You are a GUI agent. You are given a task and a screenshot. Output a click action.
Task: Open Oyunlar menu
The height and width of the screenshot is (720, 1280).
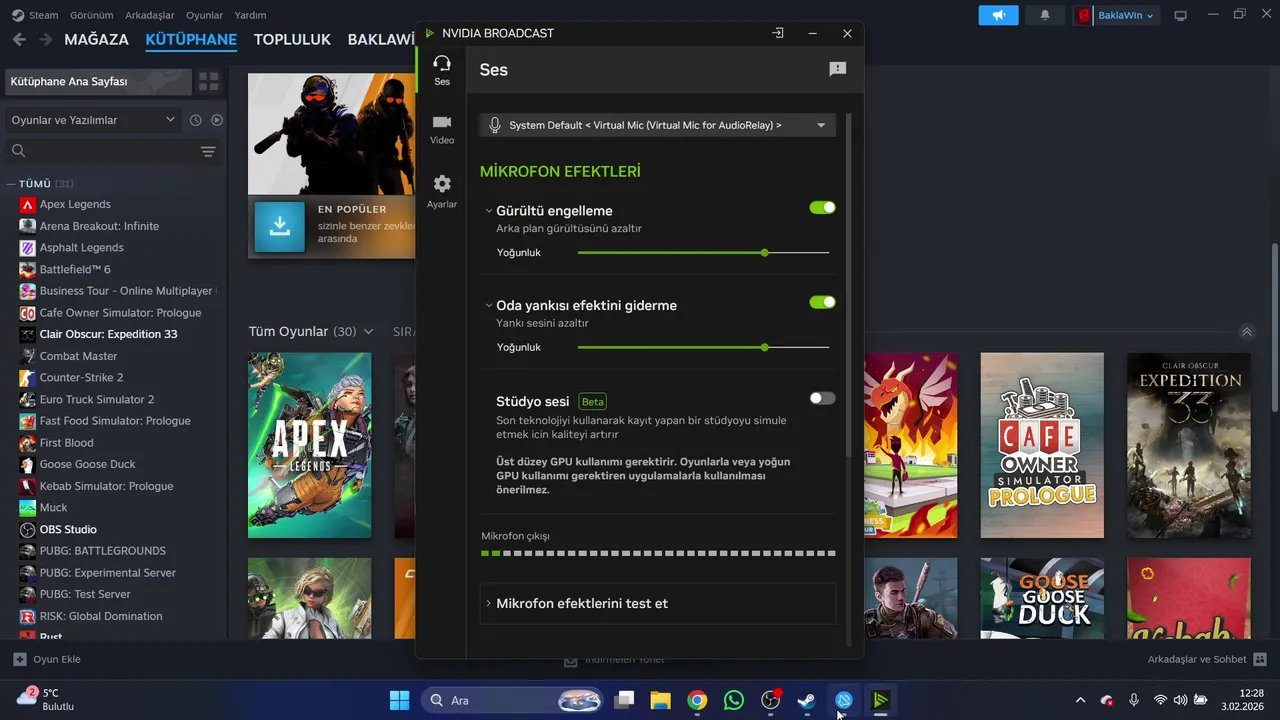click(204, 15)
